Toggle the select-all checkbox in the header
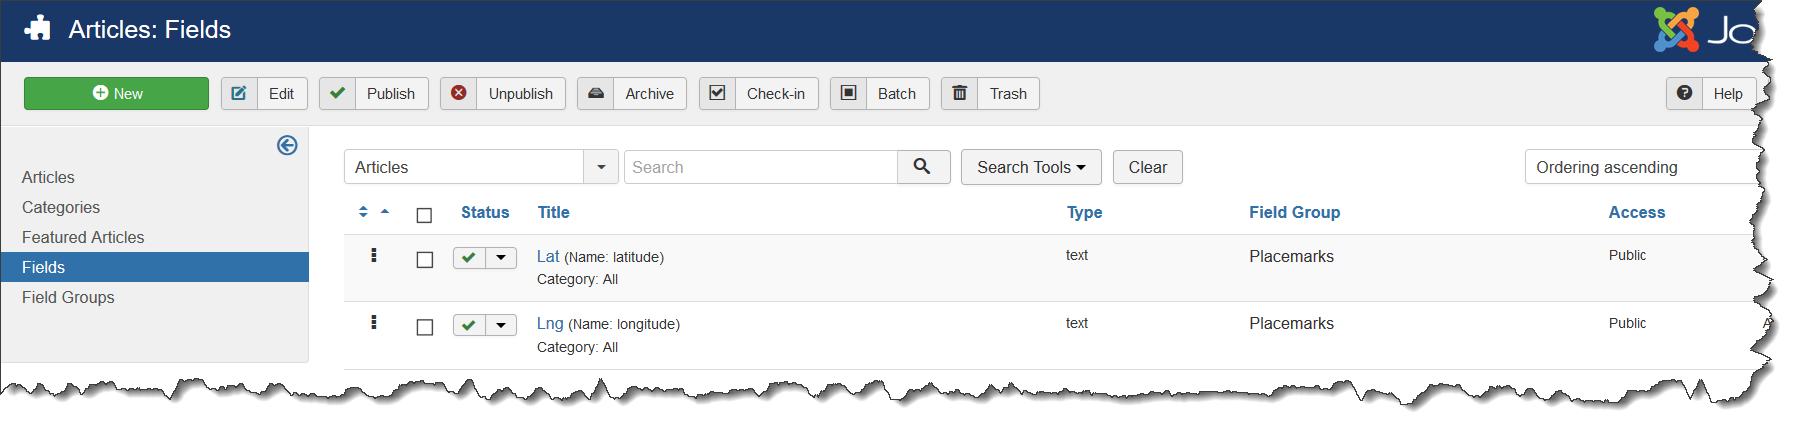1796x425 pixels. click(x=424, y=215)
